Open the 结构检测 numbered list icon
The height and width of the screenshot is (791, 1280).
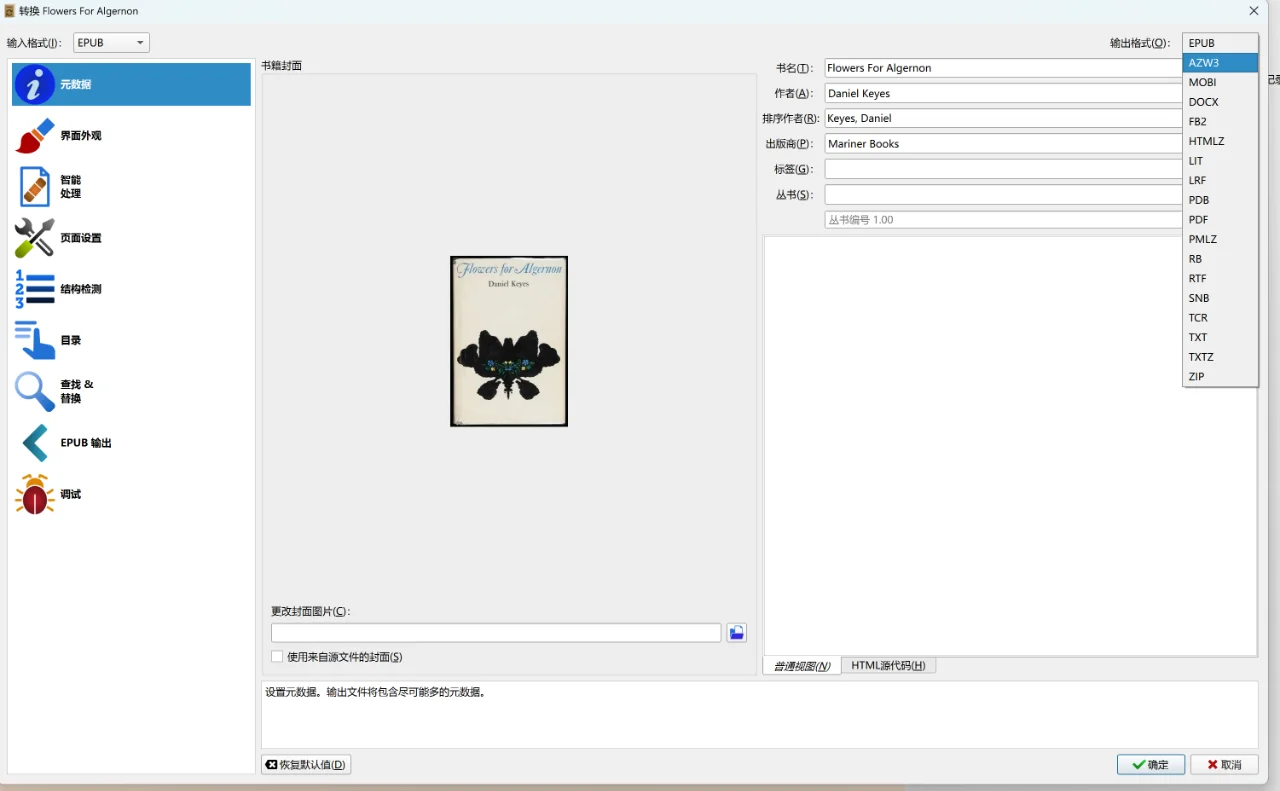coord(34,289)
